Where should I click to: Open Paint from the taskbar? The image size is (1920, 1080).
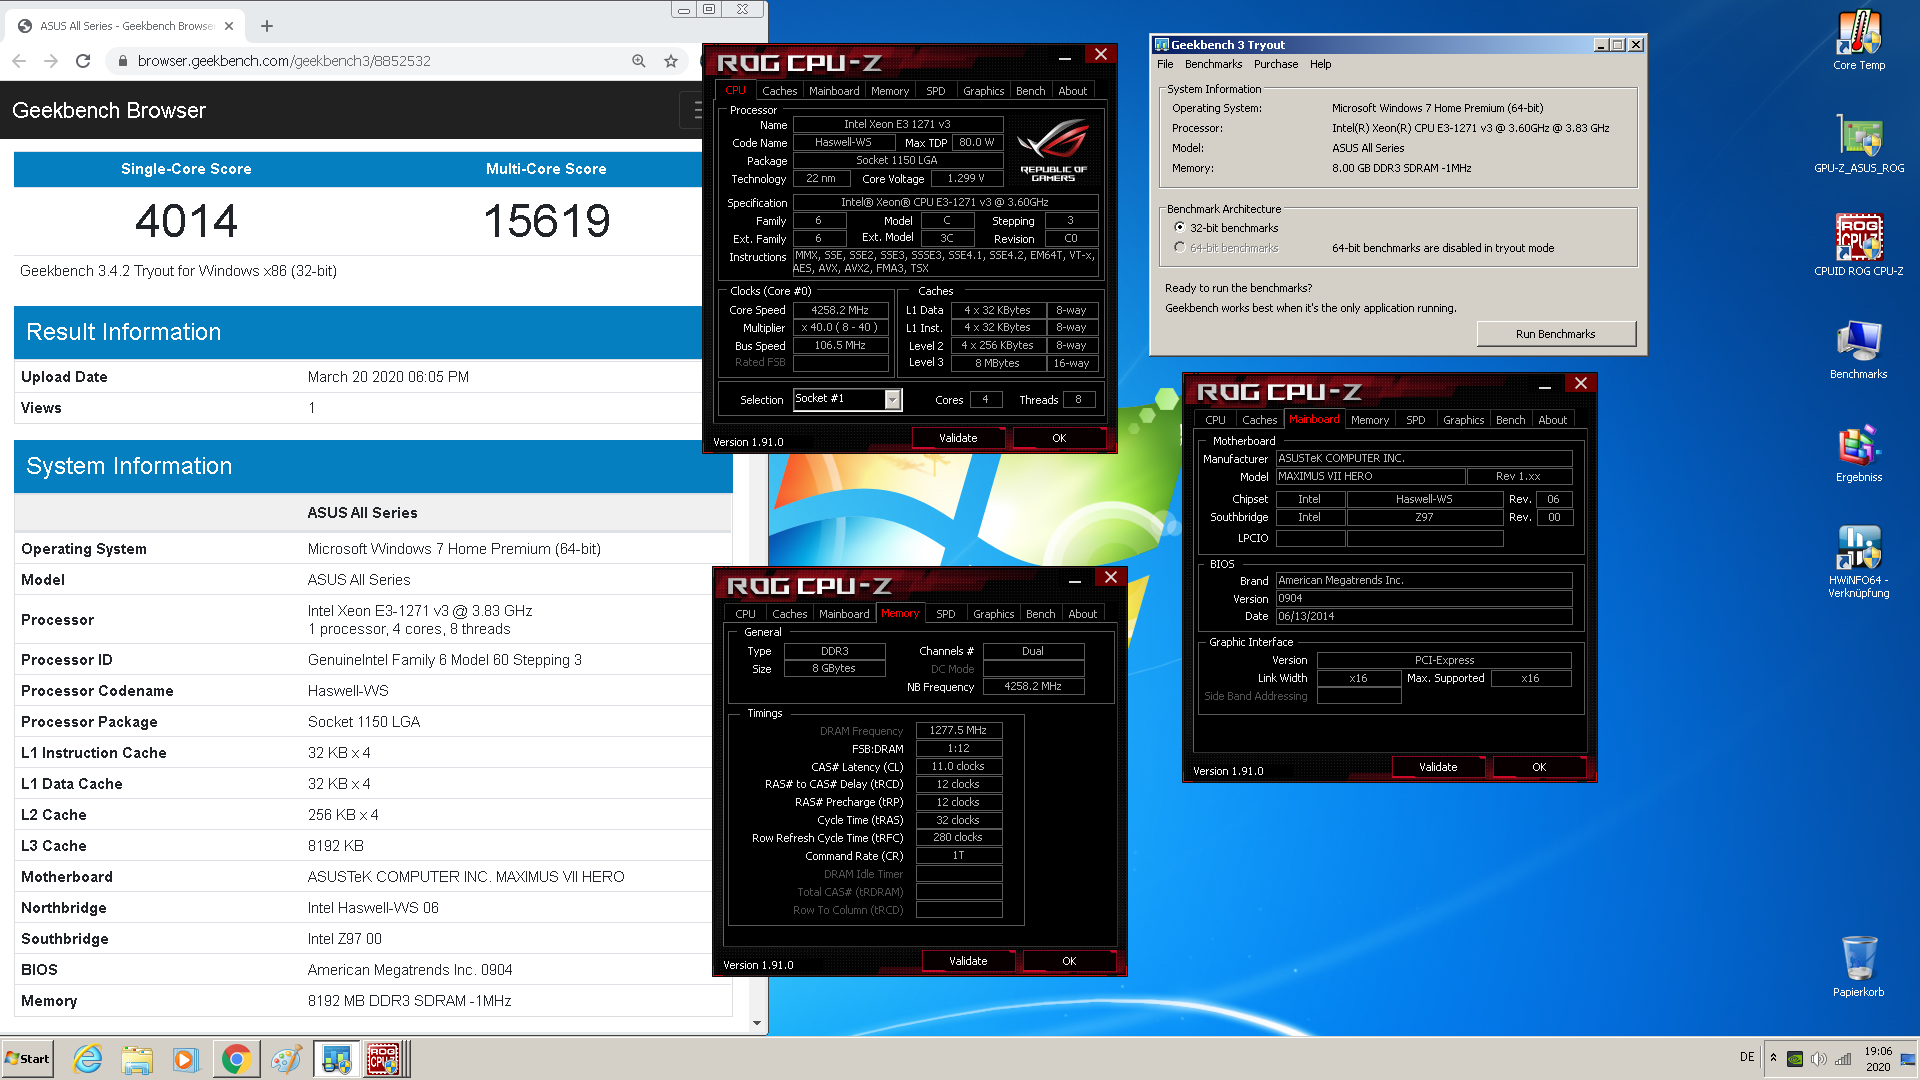(286, 1059)
